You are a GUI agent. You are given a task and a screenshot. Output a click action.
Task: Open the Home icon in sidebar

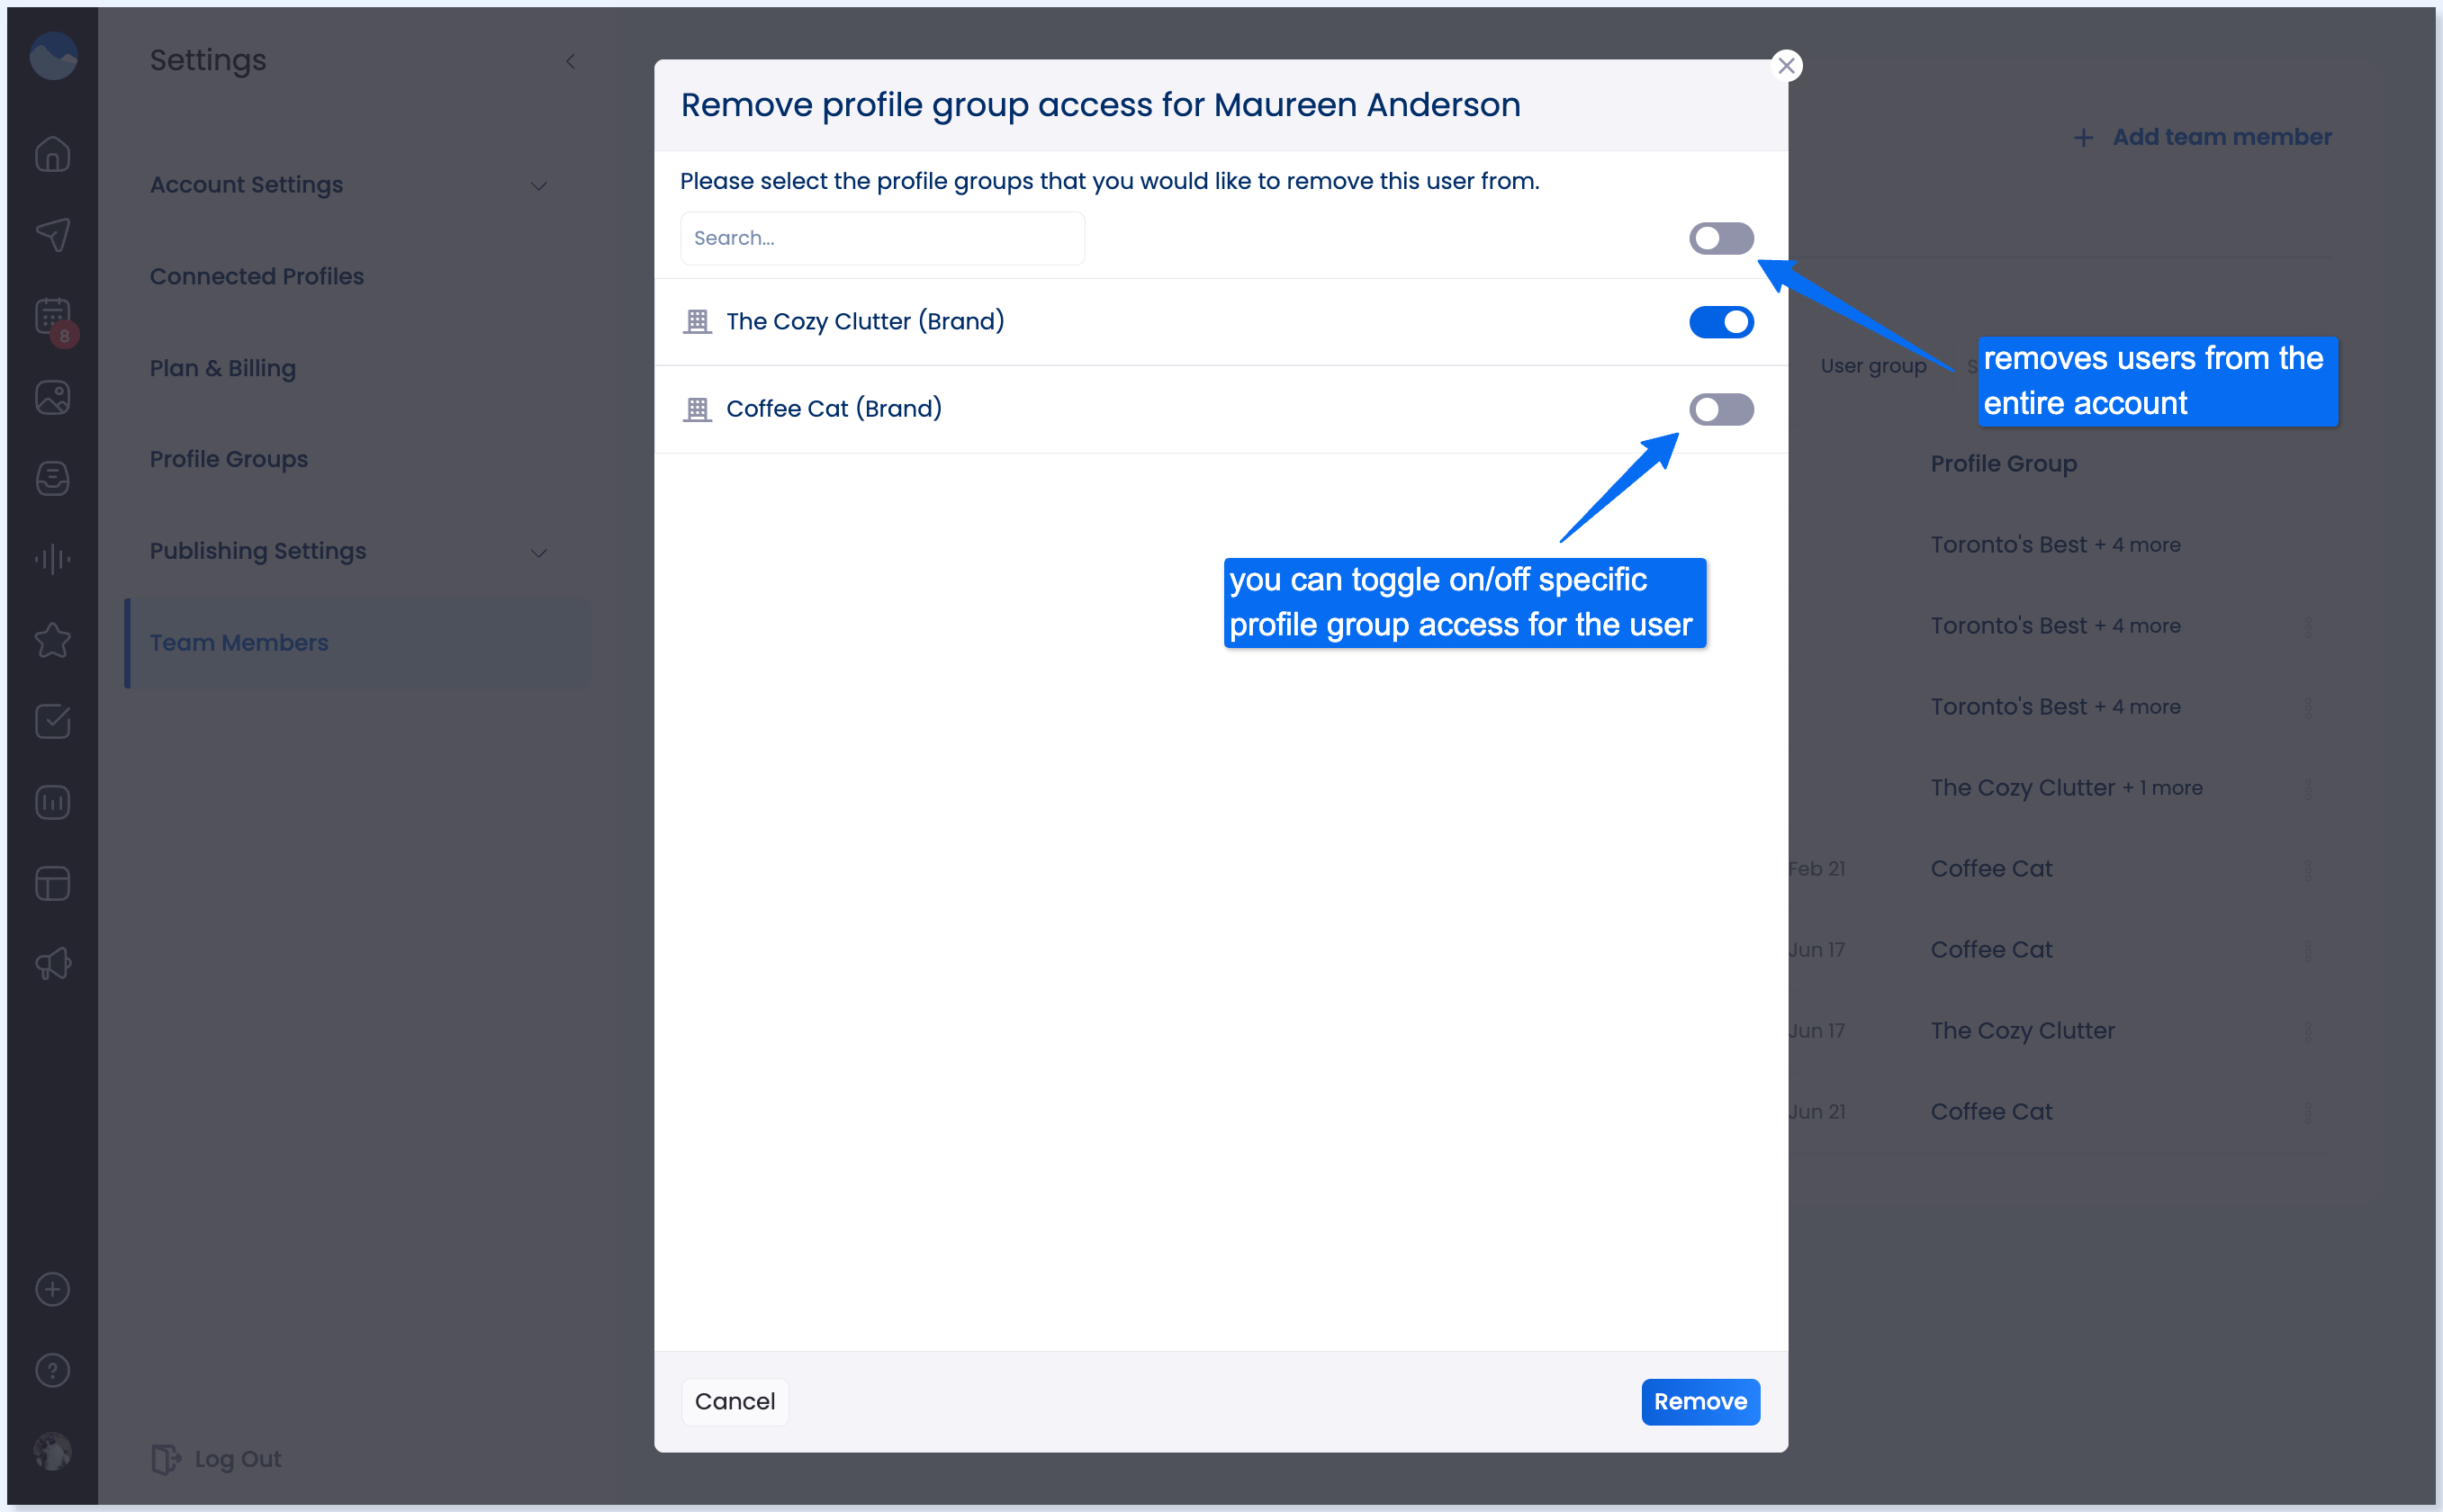point(53,154)
